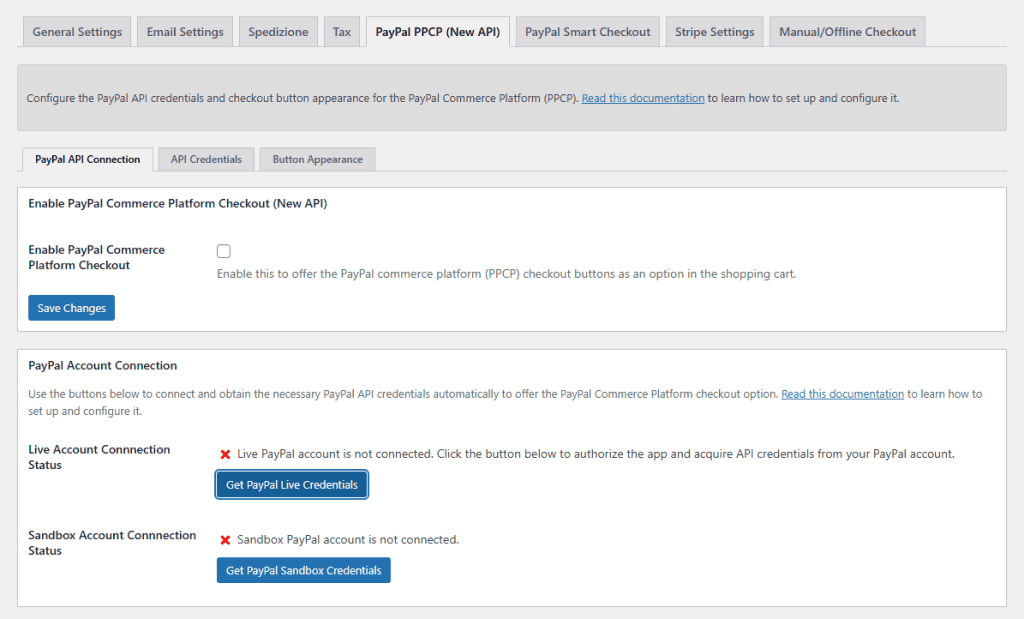1024x619 pixels.
Task: Switch to the Button Appearance sub-tab
Action: 317,159
